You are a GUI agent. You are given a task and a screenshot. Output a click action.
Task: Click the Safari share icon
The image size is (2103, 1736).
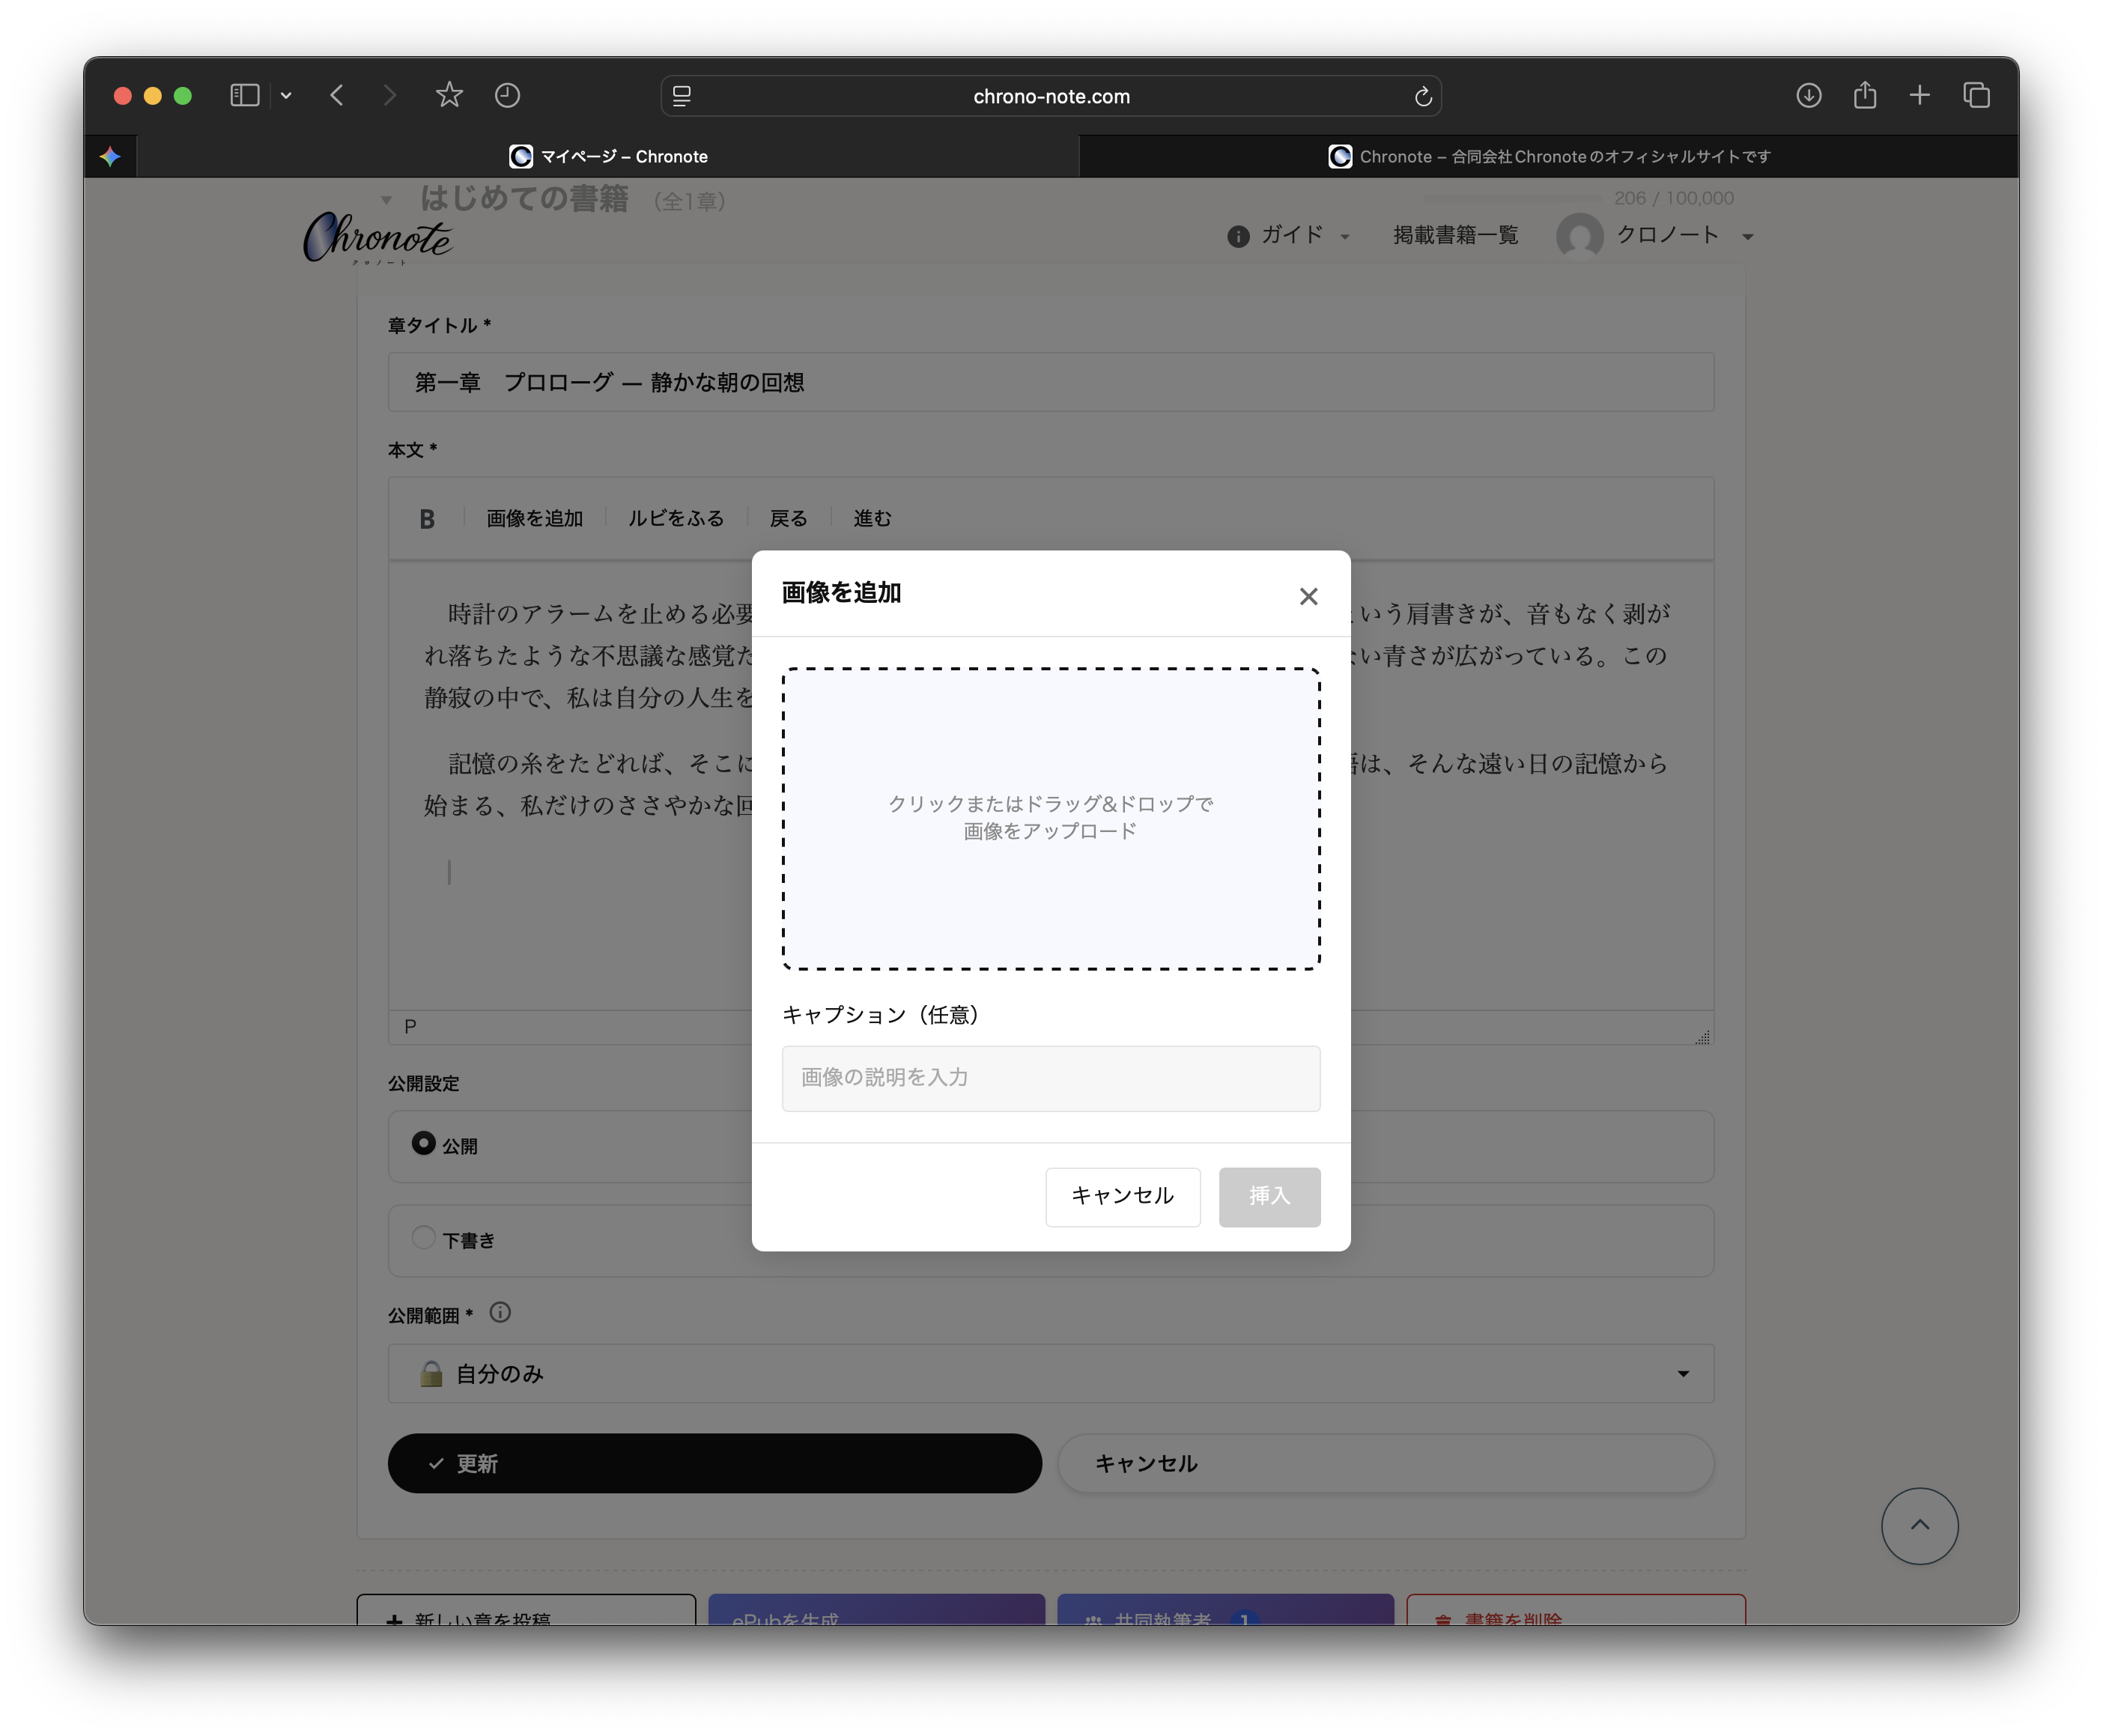[x=1864, y=94]
